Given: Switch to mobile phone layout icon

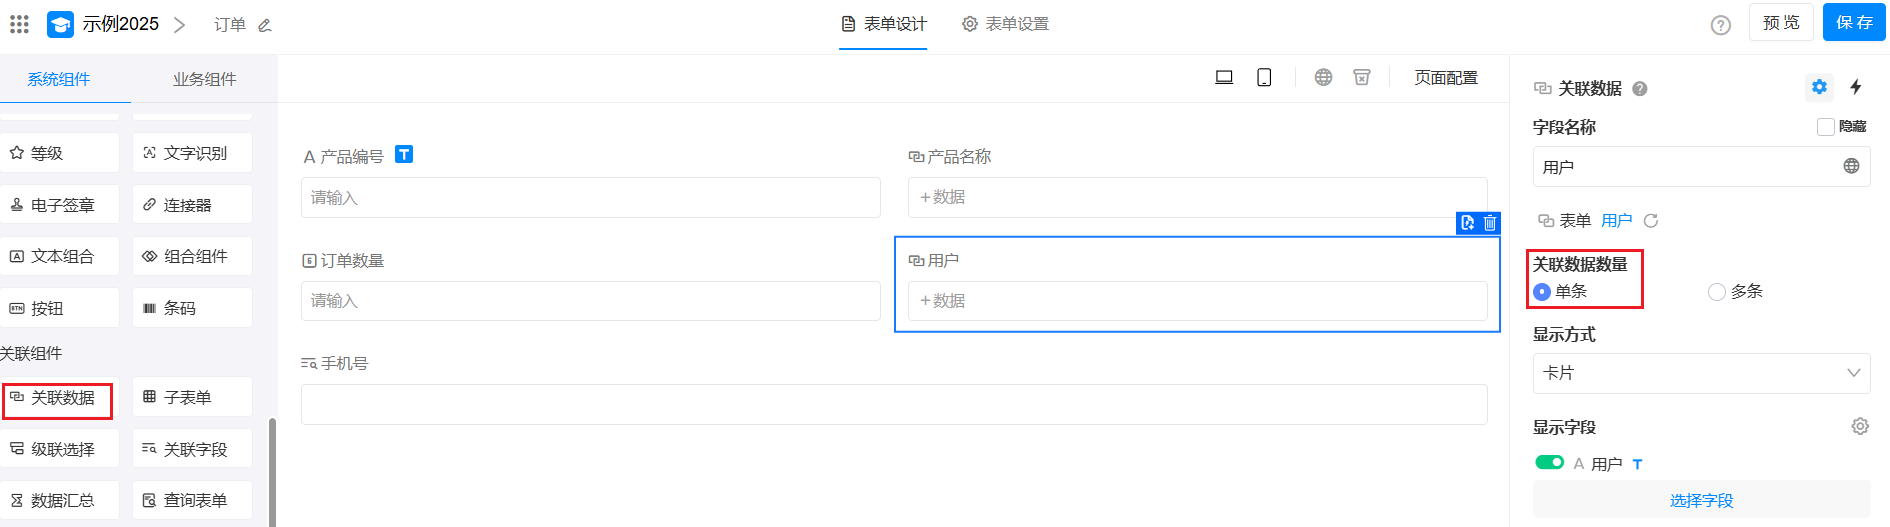Looking at the screenshot, I should pyautogui.click(x=1264, y=77).
